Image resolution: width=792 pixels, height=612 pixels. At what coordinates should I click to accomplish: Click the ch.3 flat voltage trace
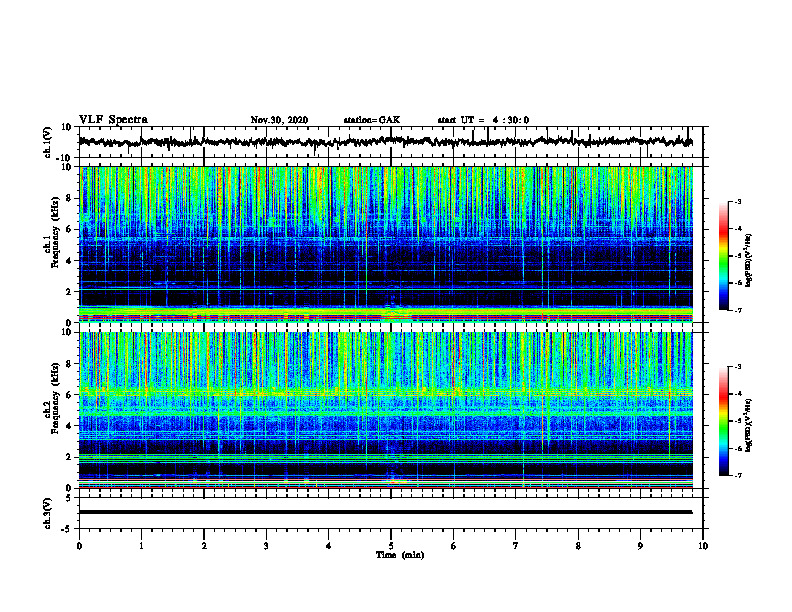(x=385, y=512)
